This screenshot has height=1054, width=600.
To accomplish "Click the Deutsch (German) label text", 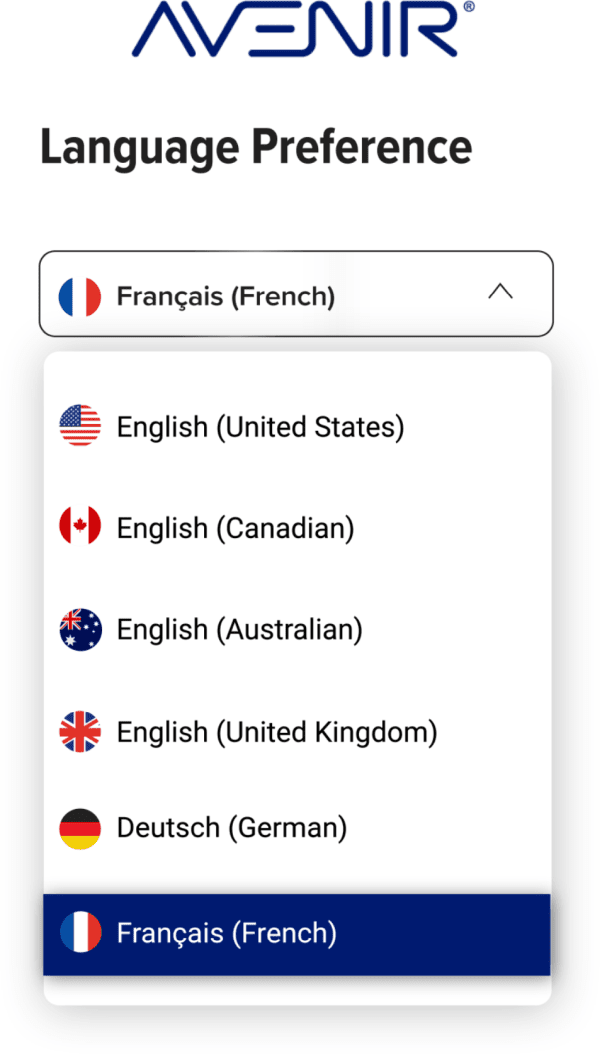I will 232,828.
